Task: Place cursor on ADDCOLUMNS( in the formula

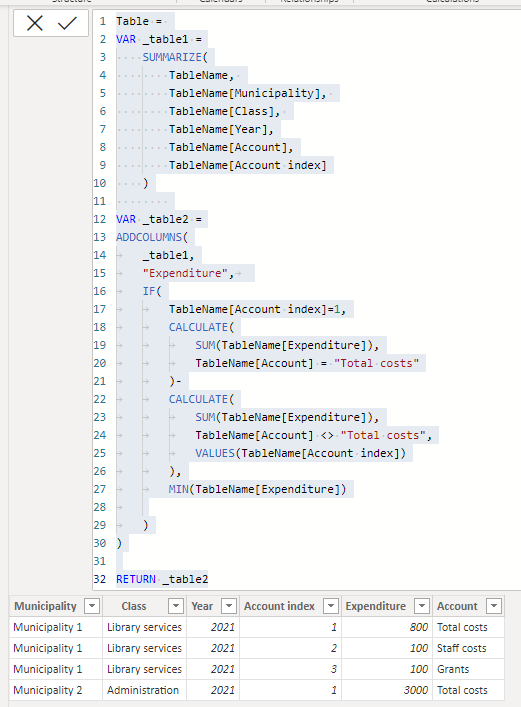Action: coord(152,237)
